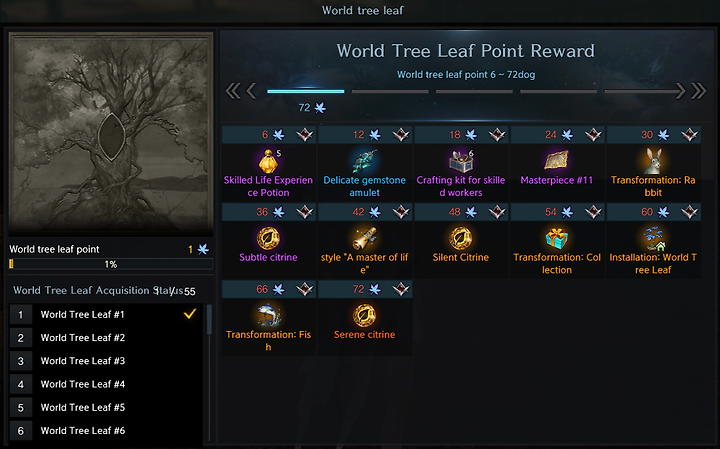Click the style "A master of life" reward
Screen dimensions: 720x449
(x=365, y=250)
